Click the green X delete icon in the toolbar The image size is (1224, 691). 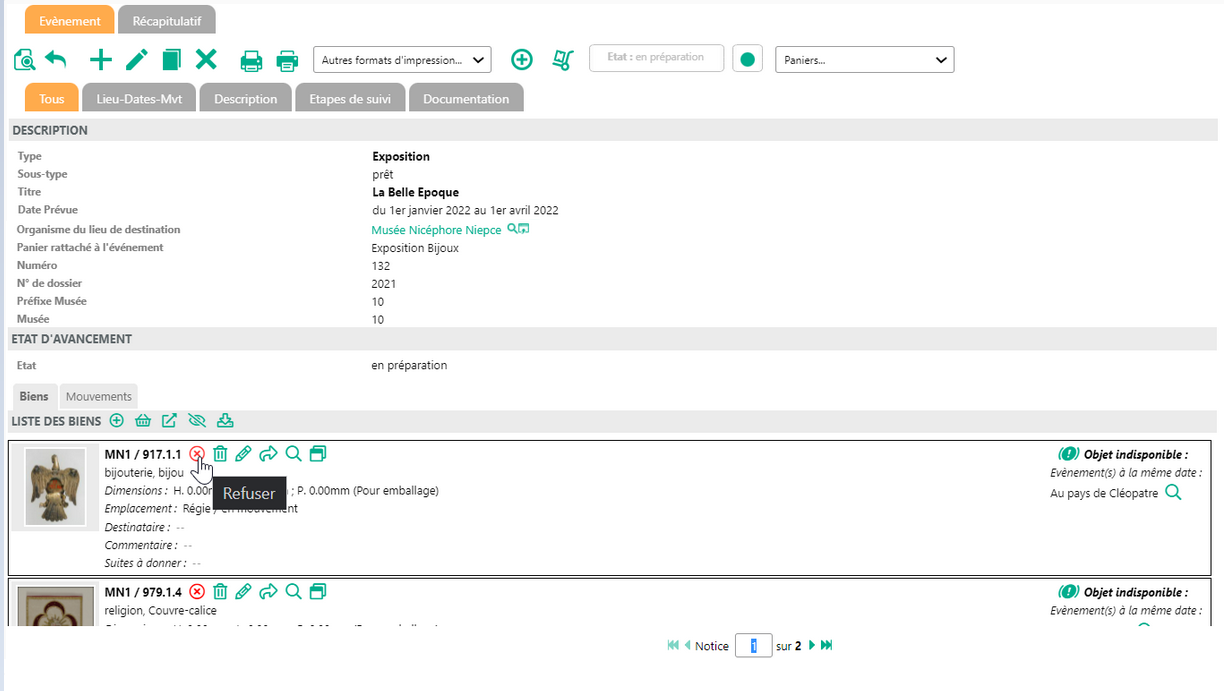[206, 60]
